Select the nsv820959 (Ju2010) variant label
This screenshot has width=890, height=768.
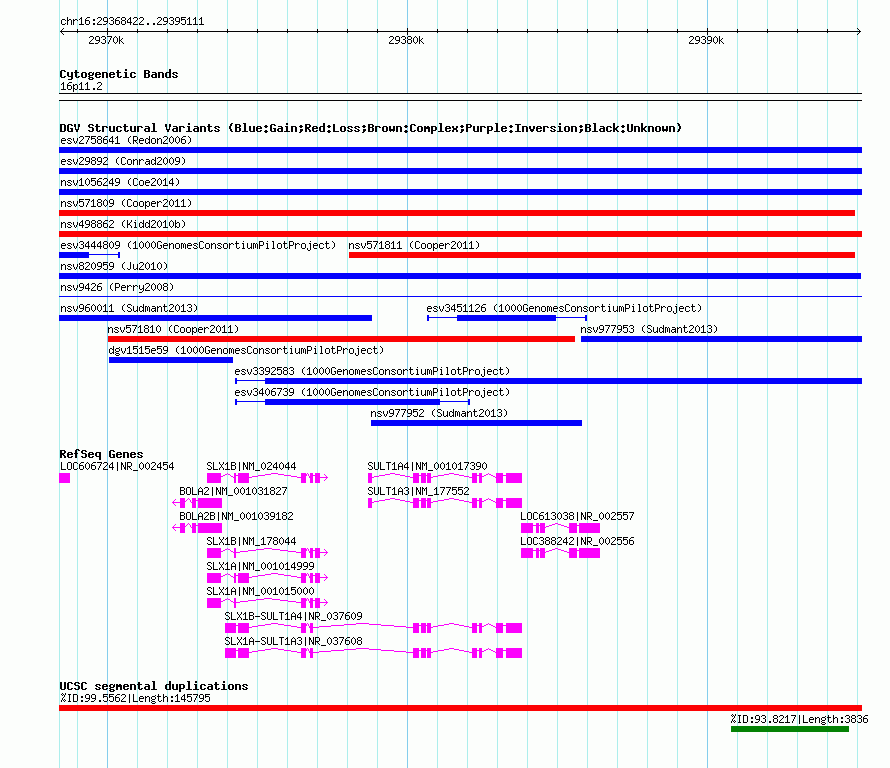click(x=114, y=266)
